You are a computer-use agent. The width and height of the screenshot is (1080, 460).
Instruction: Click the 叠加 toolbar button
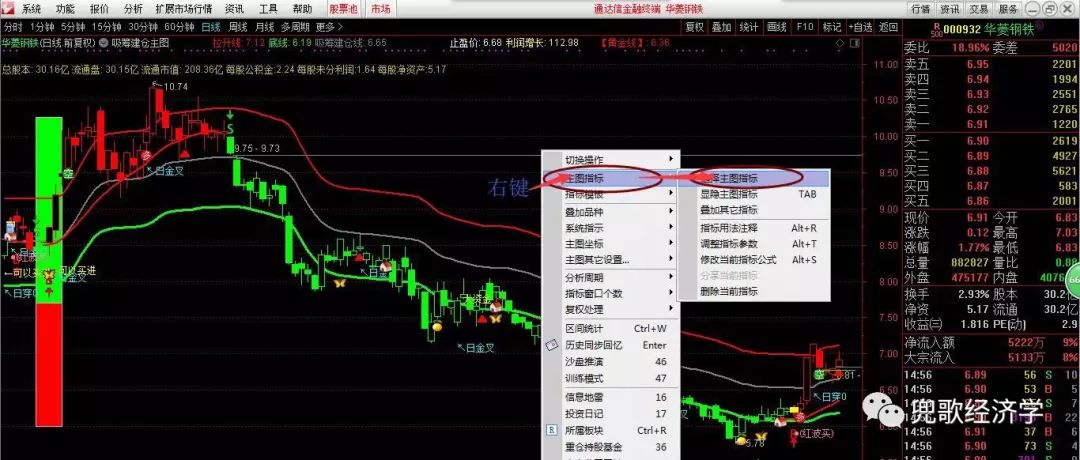tap(722, 27)
